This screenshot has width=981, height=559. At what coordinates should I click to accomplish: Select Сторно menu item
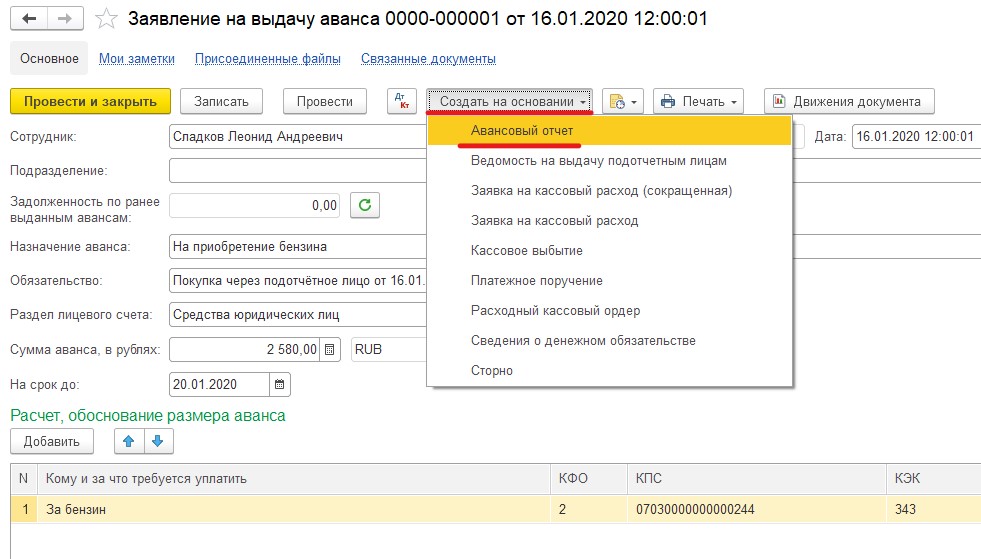(x=609, y=371)
